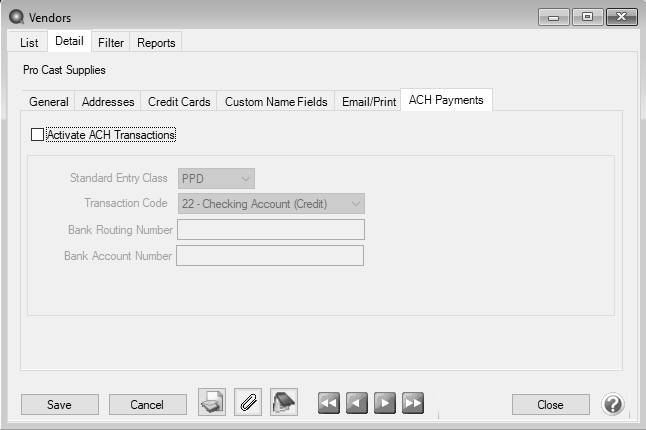Click the notes icon beside the paperclip
This screenshot has width=646, height=430.
(285, 403)
